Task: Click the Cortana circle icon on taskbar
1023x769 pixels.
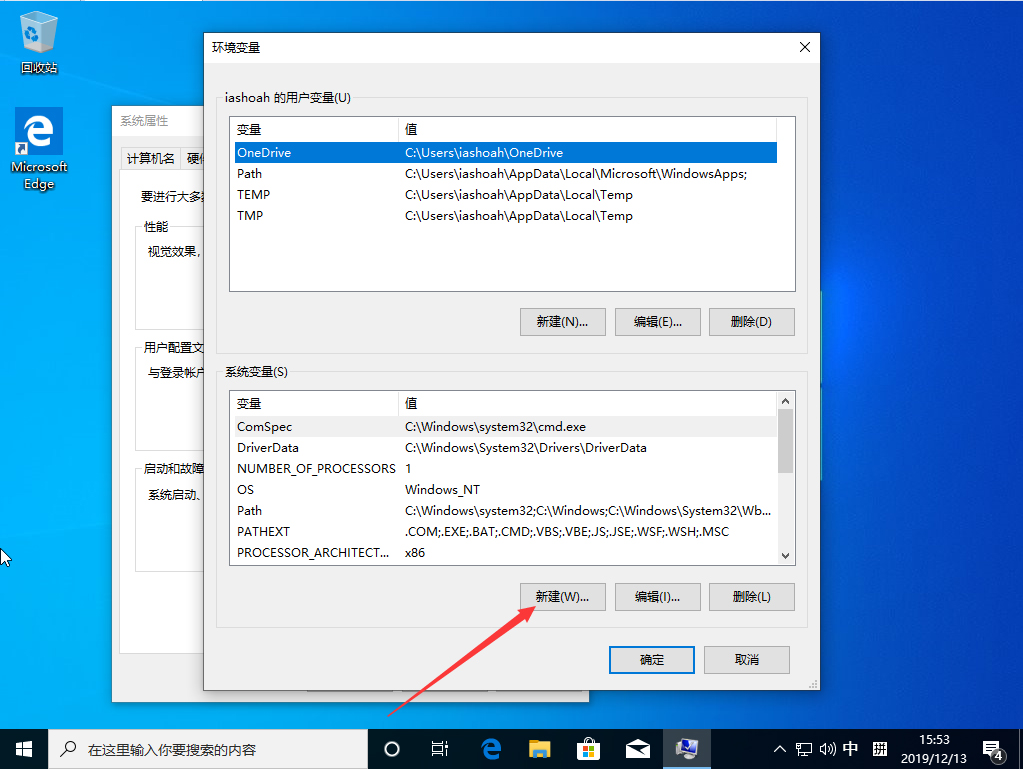Action: click(x=391, y=748)
